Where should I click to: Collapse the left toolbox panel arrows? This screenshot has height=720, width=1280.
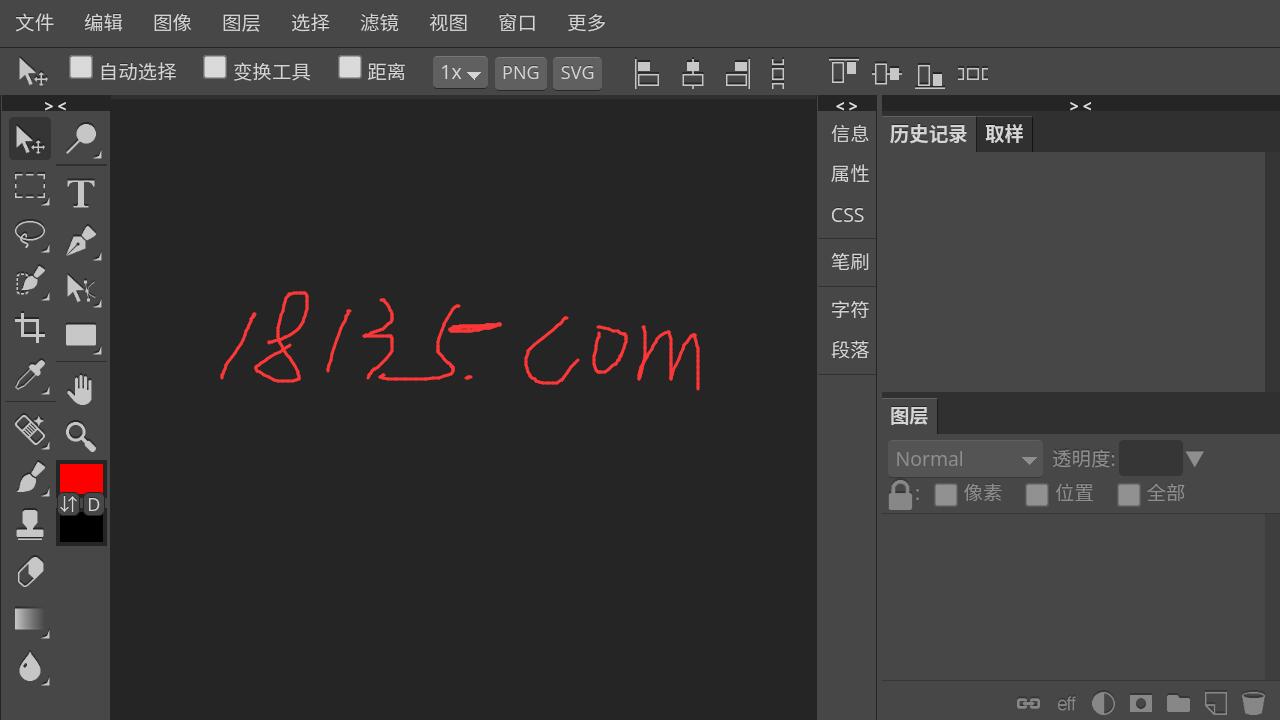56,105
